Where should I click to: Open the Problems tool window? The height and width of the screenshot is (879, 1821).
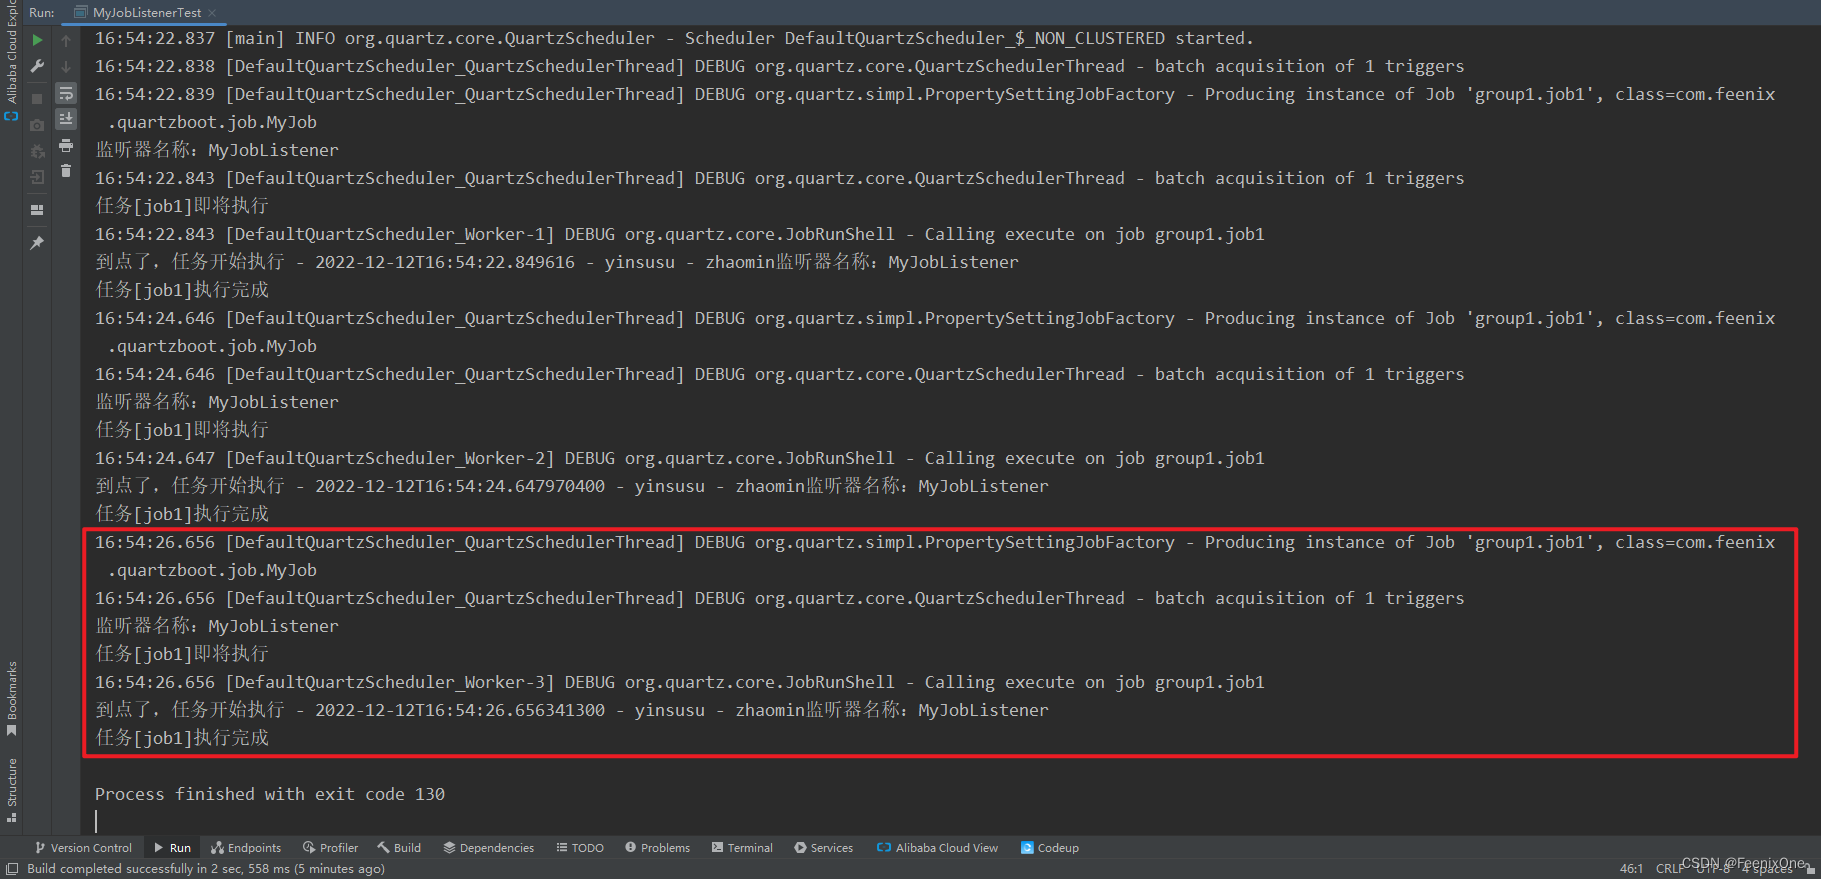point(658,848)
